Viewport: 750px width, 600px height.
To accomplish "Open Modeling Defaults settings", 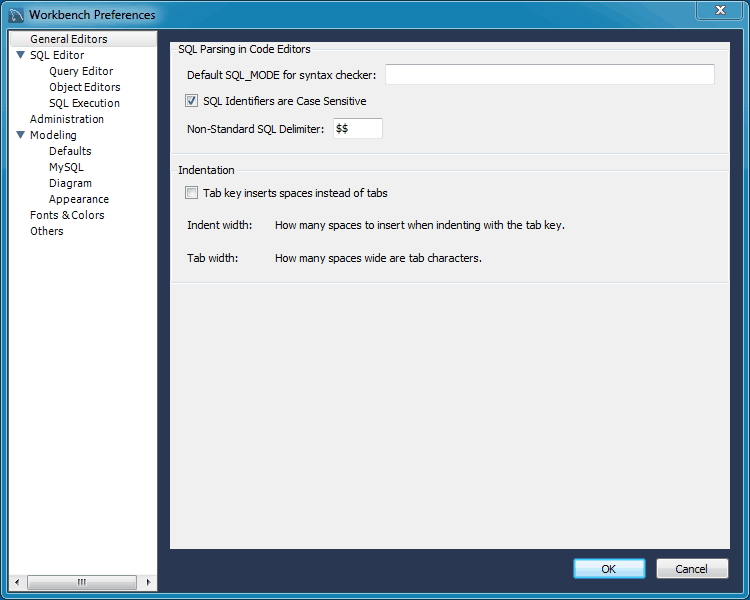I will click(70, 151).
